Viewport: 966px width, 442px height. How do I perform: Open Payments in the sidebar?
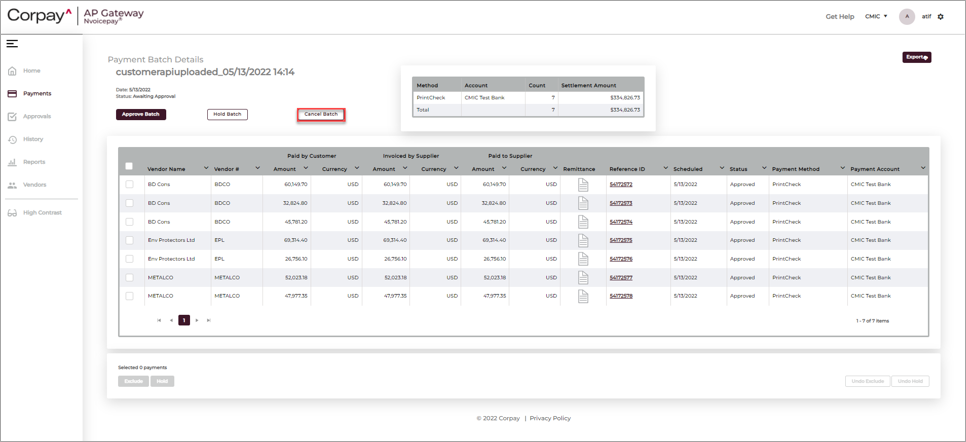pos(37,94)
